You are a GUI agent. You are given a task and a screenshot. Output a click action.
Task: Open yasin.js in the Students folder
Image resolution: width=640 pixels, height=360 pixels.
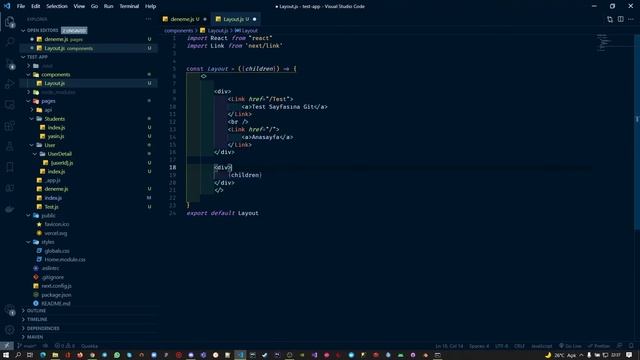(88, 136)
